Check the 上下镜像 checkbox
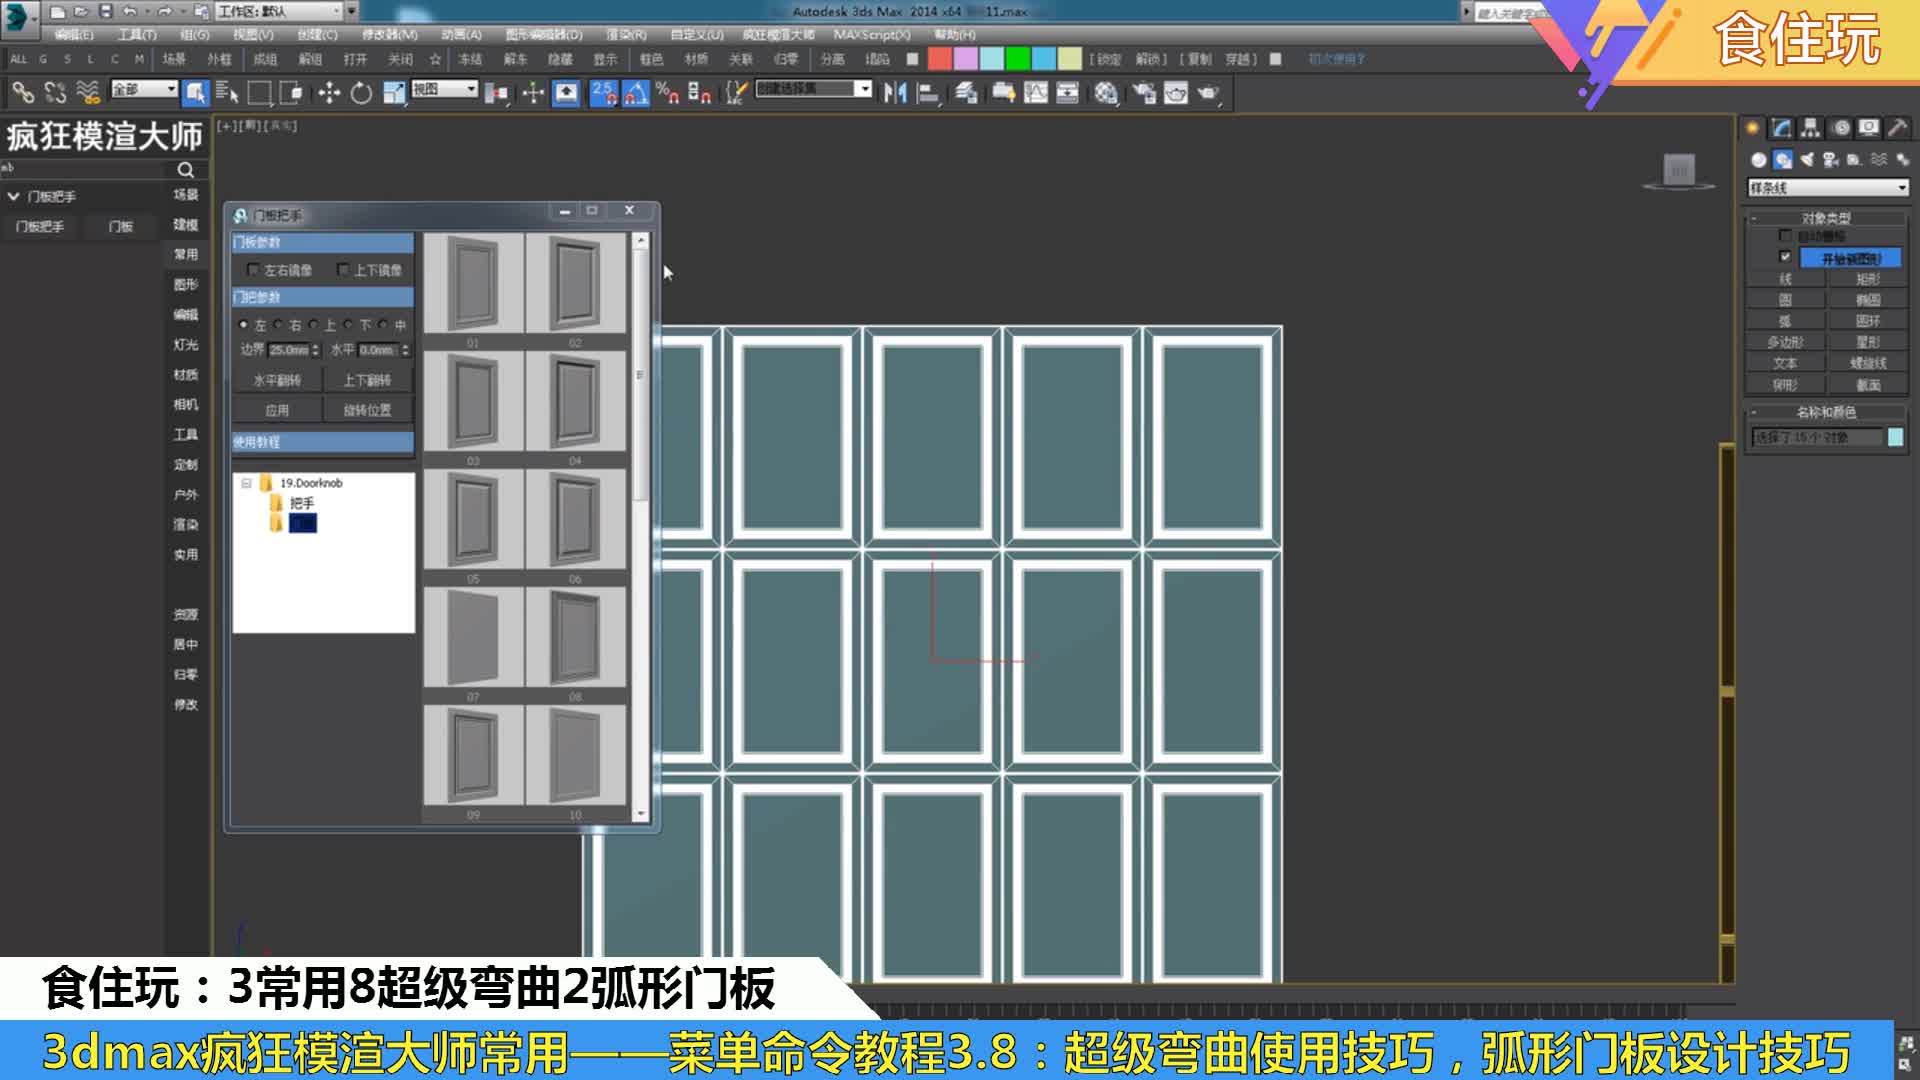This screenshot has height=1080, width=1920. tap(344, 270)
